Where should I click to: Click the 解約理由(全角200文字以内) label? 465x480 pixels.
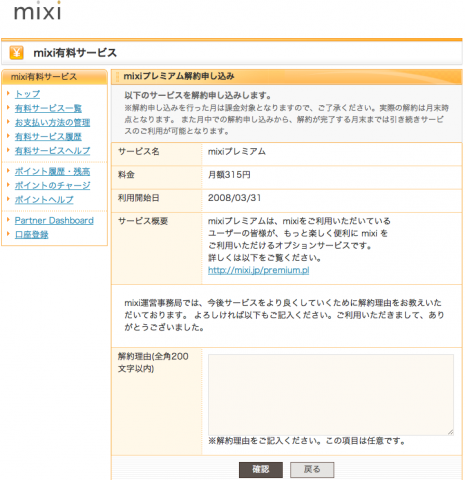click(x=153, y=362)
